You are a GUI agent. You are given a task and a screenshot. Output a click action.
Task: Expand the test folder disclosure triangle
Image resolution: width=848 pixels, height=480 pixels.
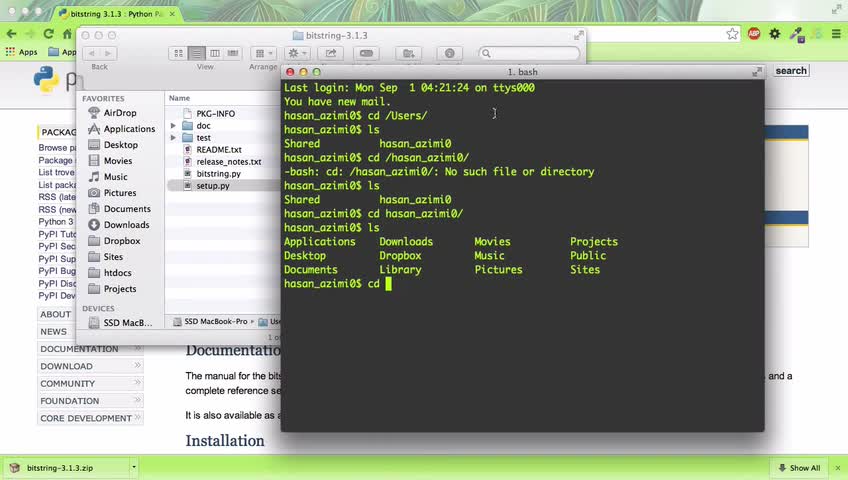coord(173,137)
